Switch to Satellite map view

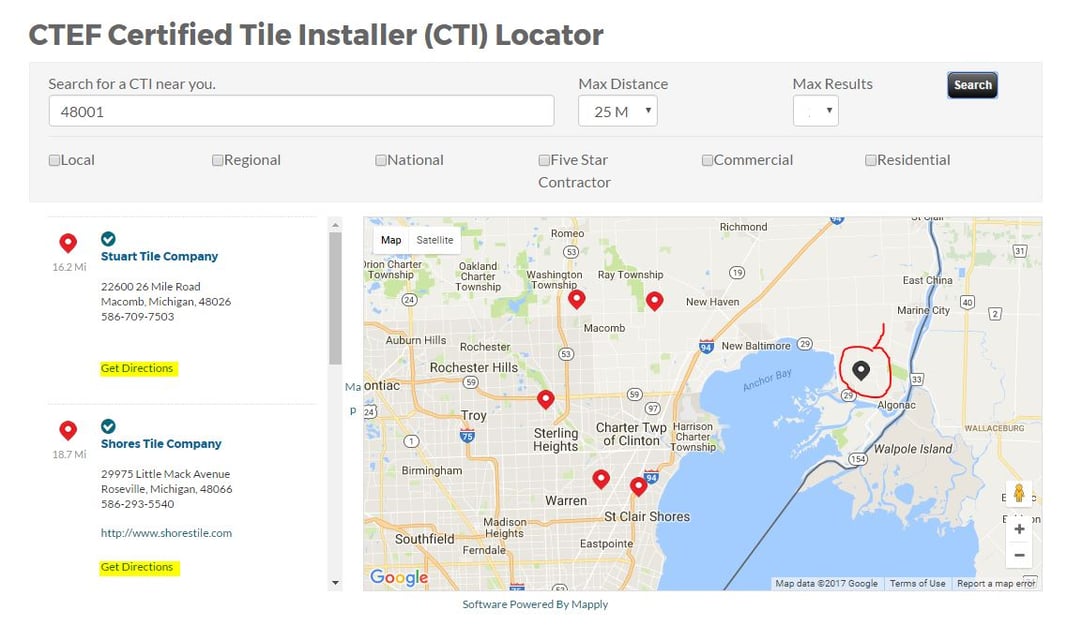point(435,240)
